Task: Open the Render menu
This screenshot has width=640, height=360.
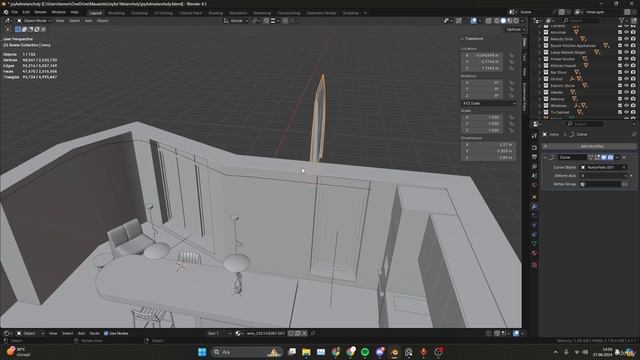Action: (x=40, y=12)
